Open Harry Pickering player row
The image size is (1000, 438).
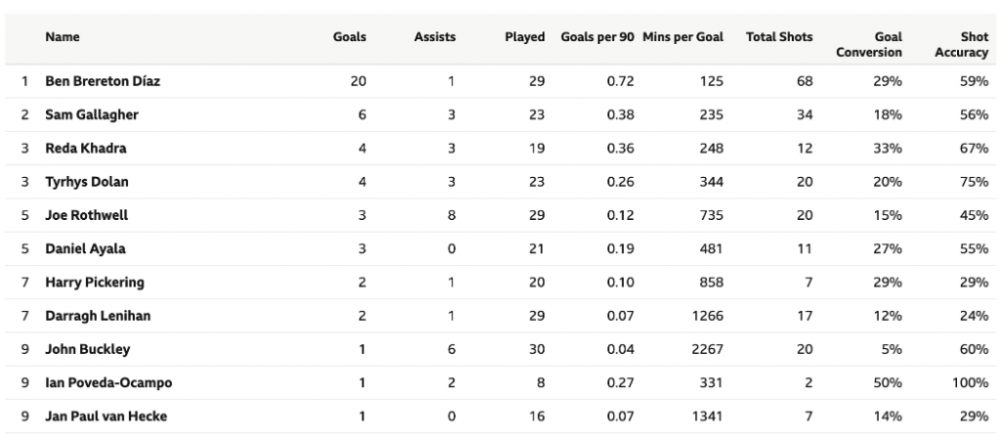pyautogui.click(x=95, y=283)
